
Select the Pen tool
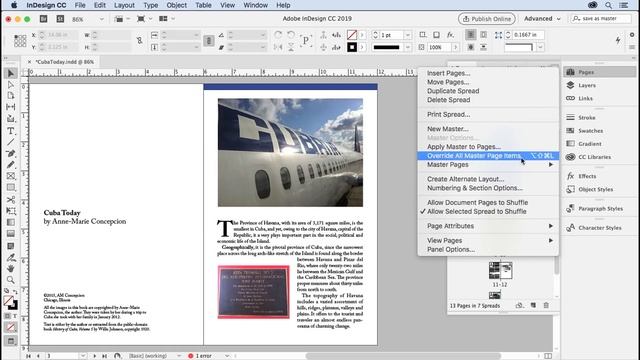pyautogui.click(x=11, y=153)
